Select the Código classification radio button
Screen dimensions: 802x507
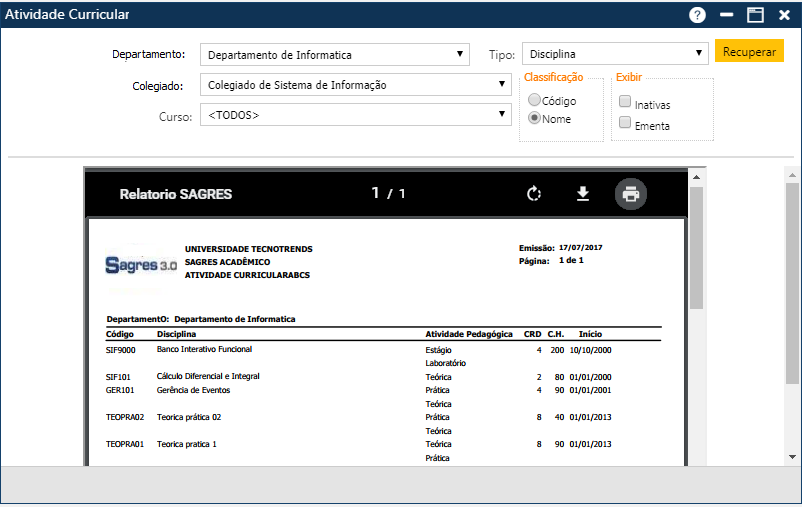pos(534,100)
